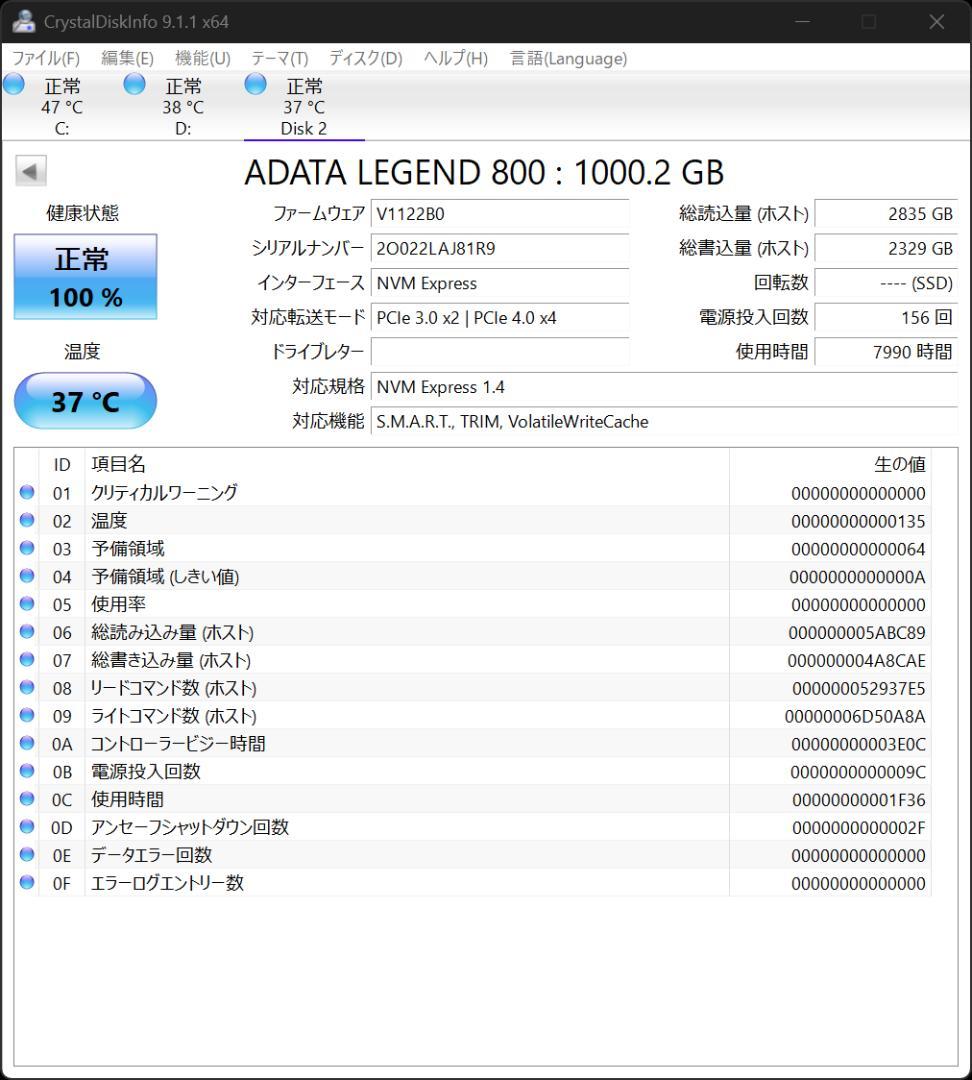Click the transfer mode field PCIe 3.0 x2
The image size is (972, 1080).
click(500, 318)
